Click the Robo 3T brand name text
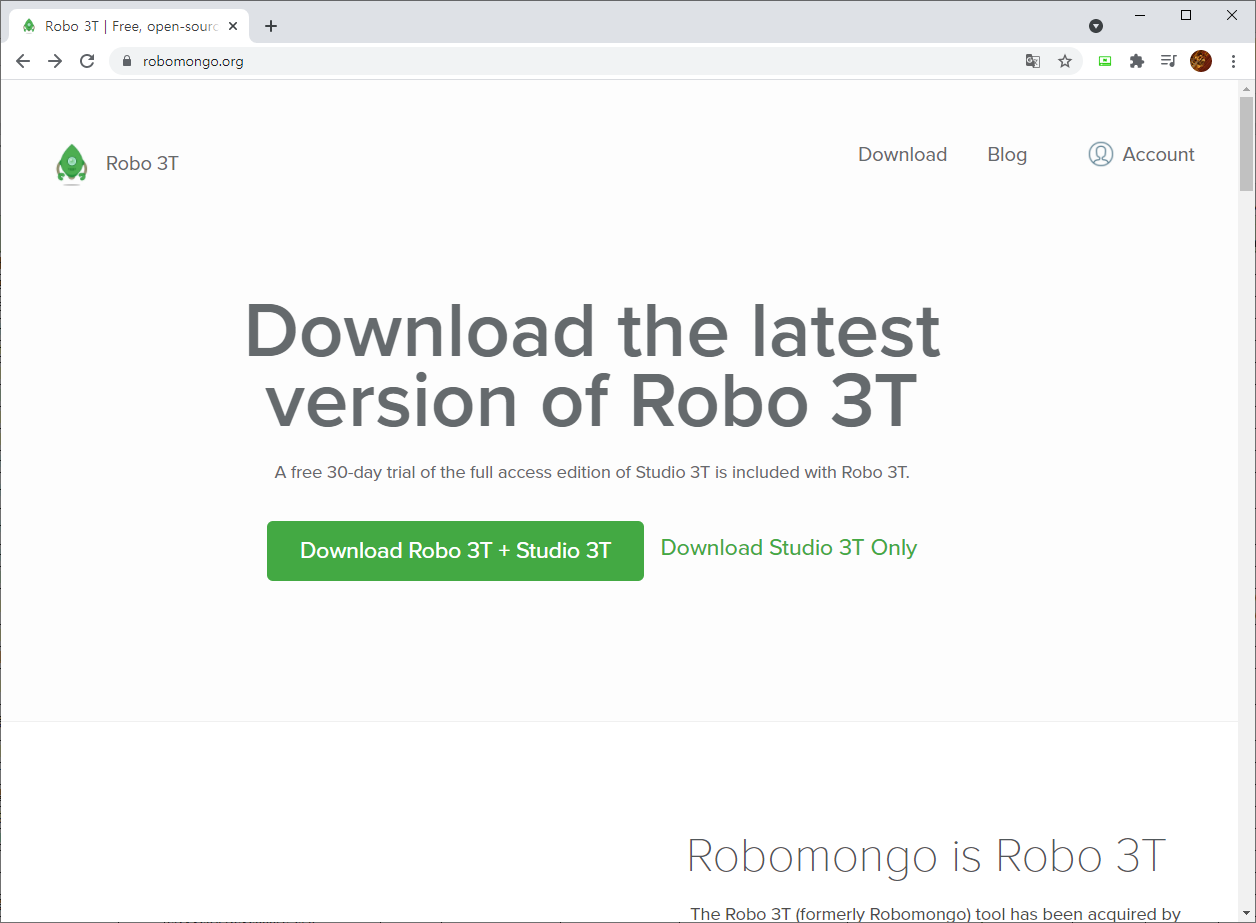Image resolution: width=1256 pixels, height=923 pixels. (x=142, y=164)
